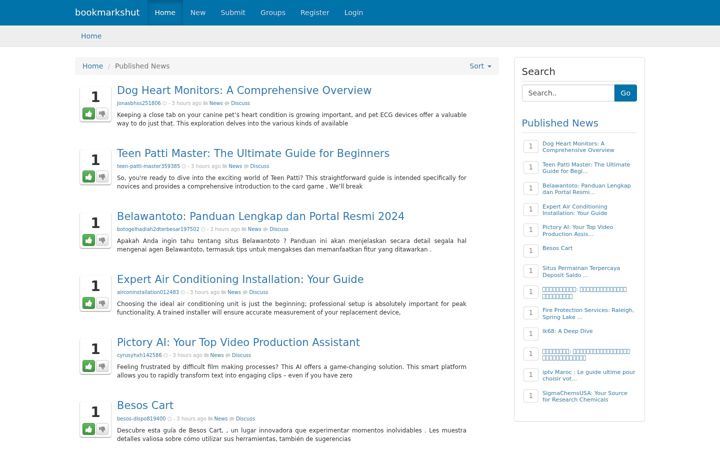Open sidebar link Besos Cart
This screenshot has width=720, height=450.
(x=557, y=248)
